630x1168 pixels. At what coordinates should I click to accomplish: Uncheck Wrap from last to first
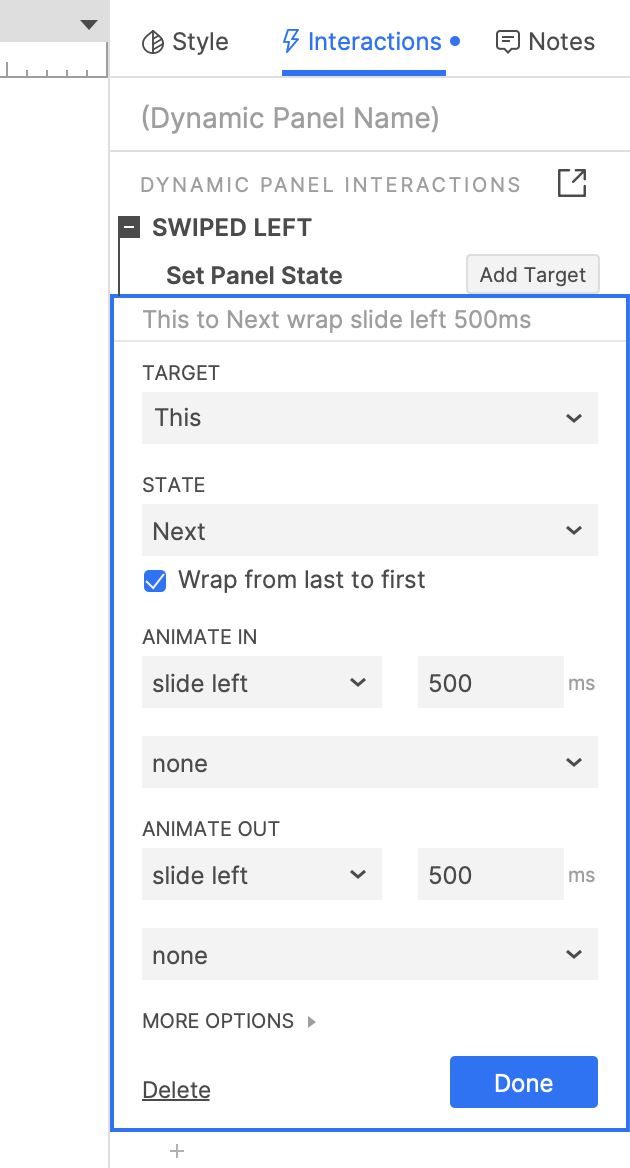[x=155, y=581]
